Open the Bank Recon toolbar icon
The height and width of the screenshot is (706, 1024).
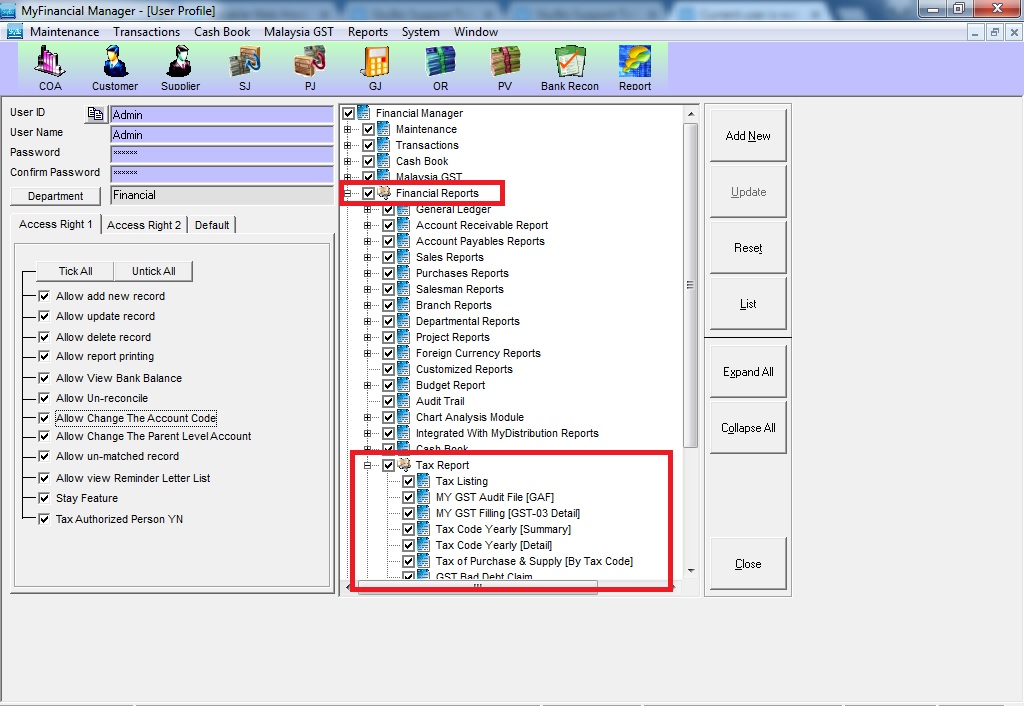point(570,66)
